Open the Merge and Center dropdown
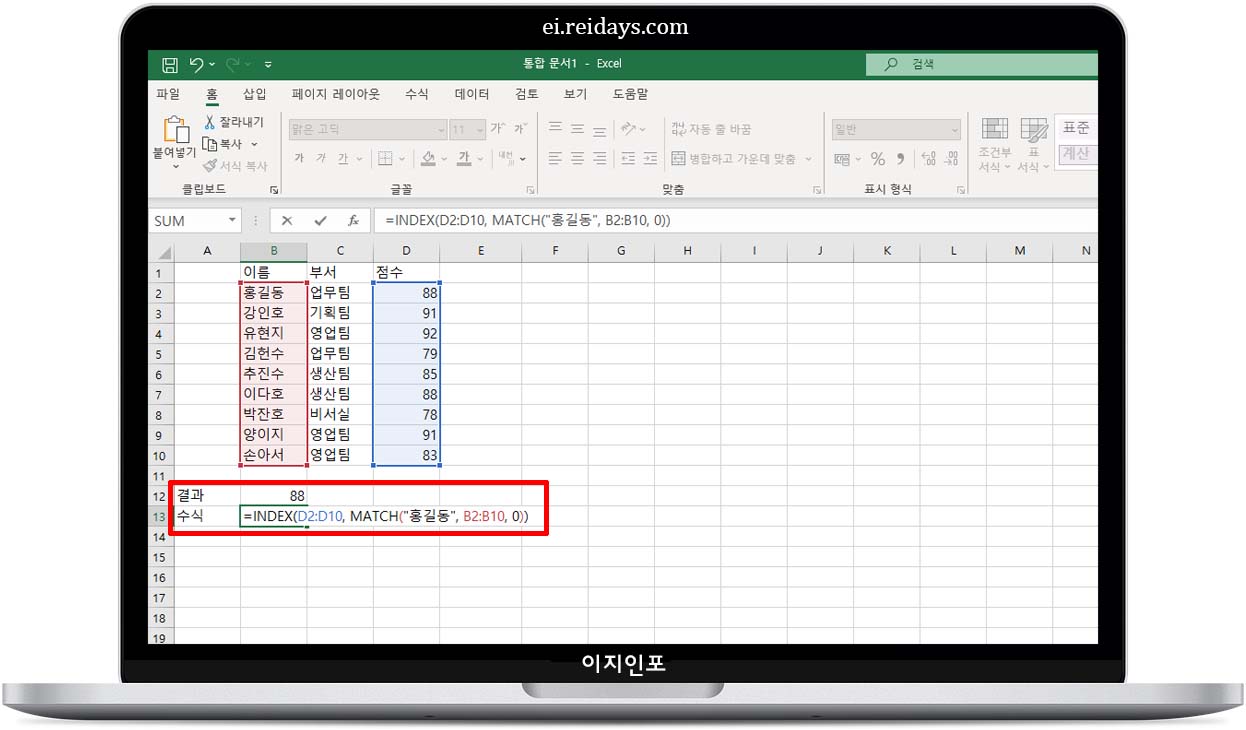Viewport: 1246px width, 730px height. (810, 158)
